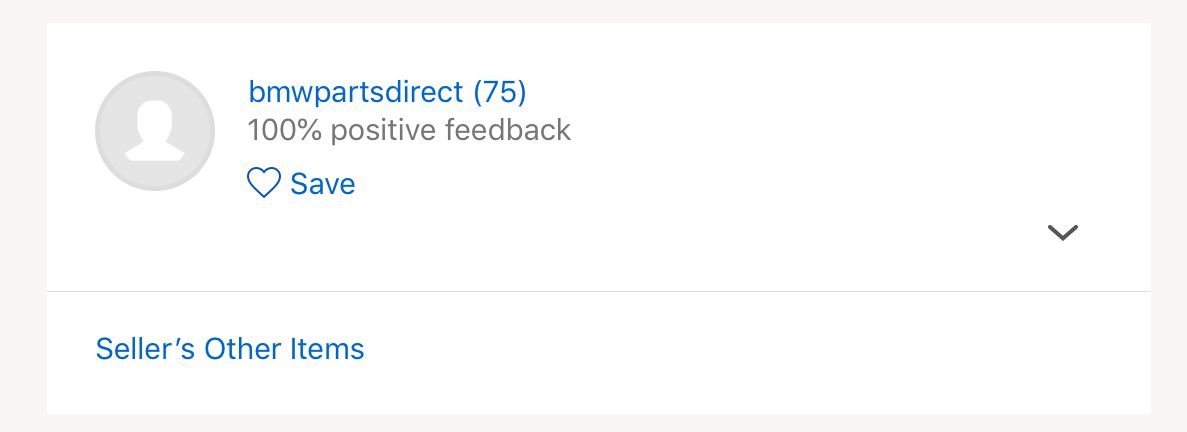Image resolution: width=1187 pixels, height=432 pixels.
Task: View the (75) feedback score
Action: pos(500,92)
